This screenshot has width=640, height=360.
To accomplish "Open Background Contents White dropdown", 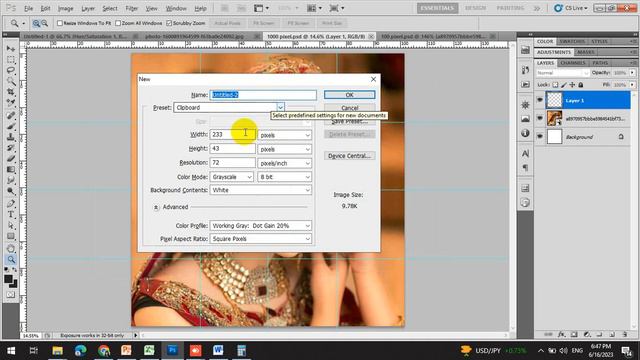I will pos(261,190).
